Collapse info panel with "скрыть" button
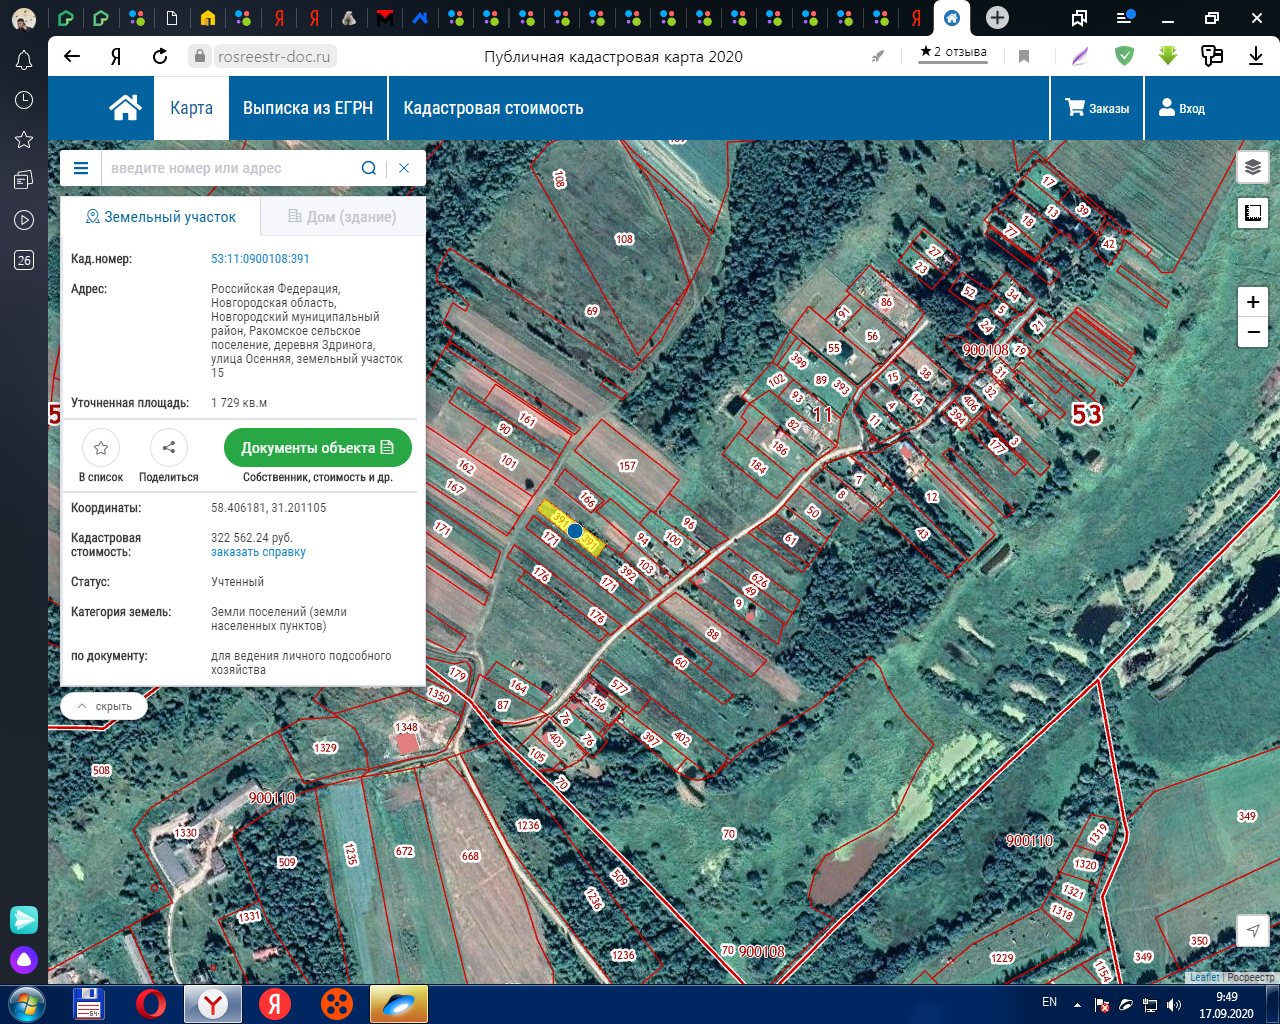Screen dimensions: 1280x1024 [x=104, y=706]
